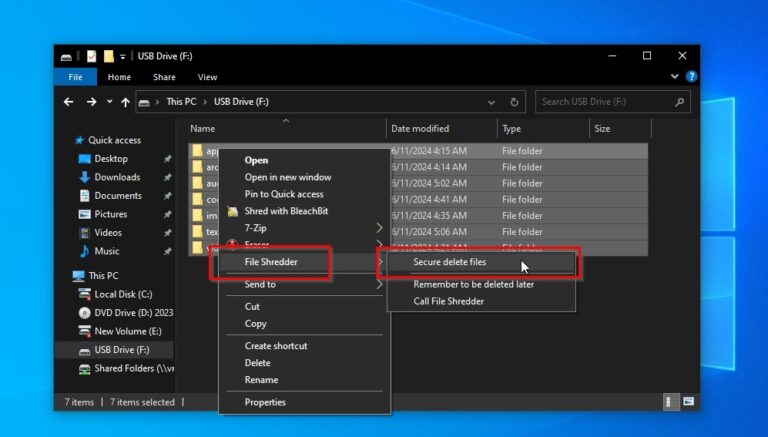The height and width of the screenshot is (437, 768).
Task: Switch to large icons view in status bar
Action: click(x=688, y=402)
